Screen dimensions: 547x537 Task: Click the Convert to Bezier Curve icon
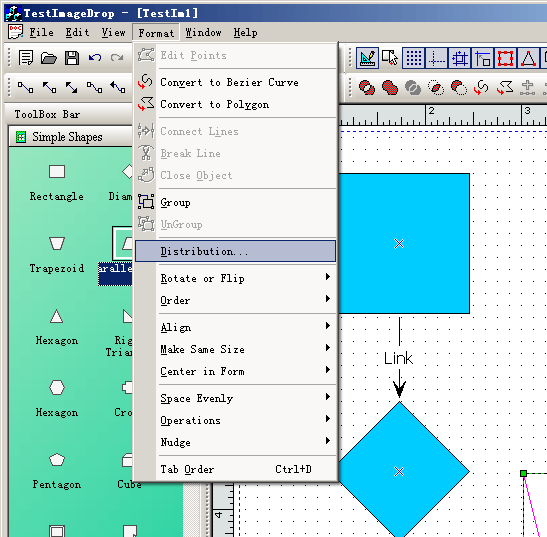pyautogui.click(x=145, y=82)
